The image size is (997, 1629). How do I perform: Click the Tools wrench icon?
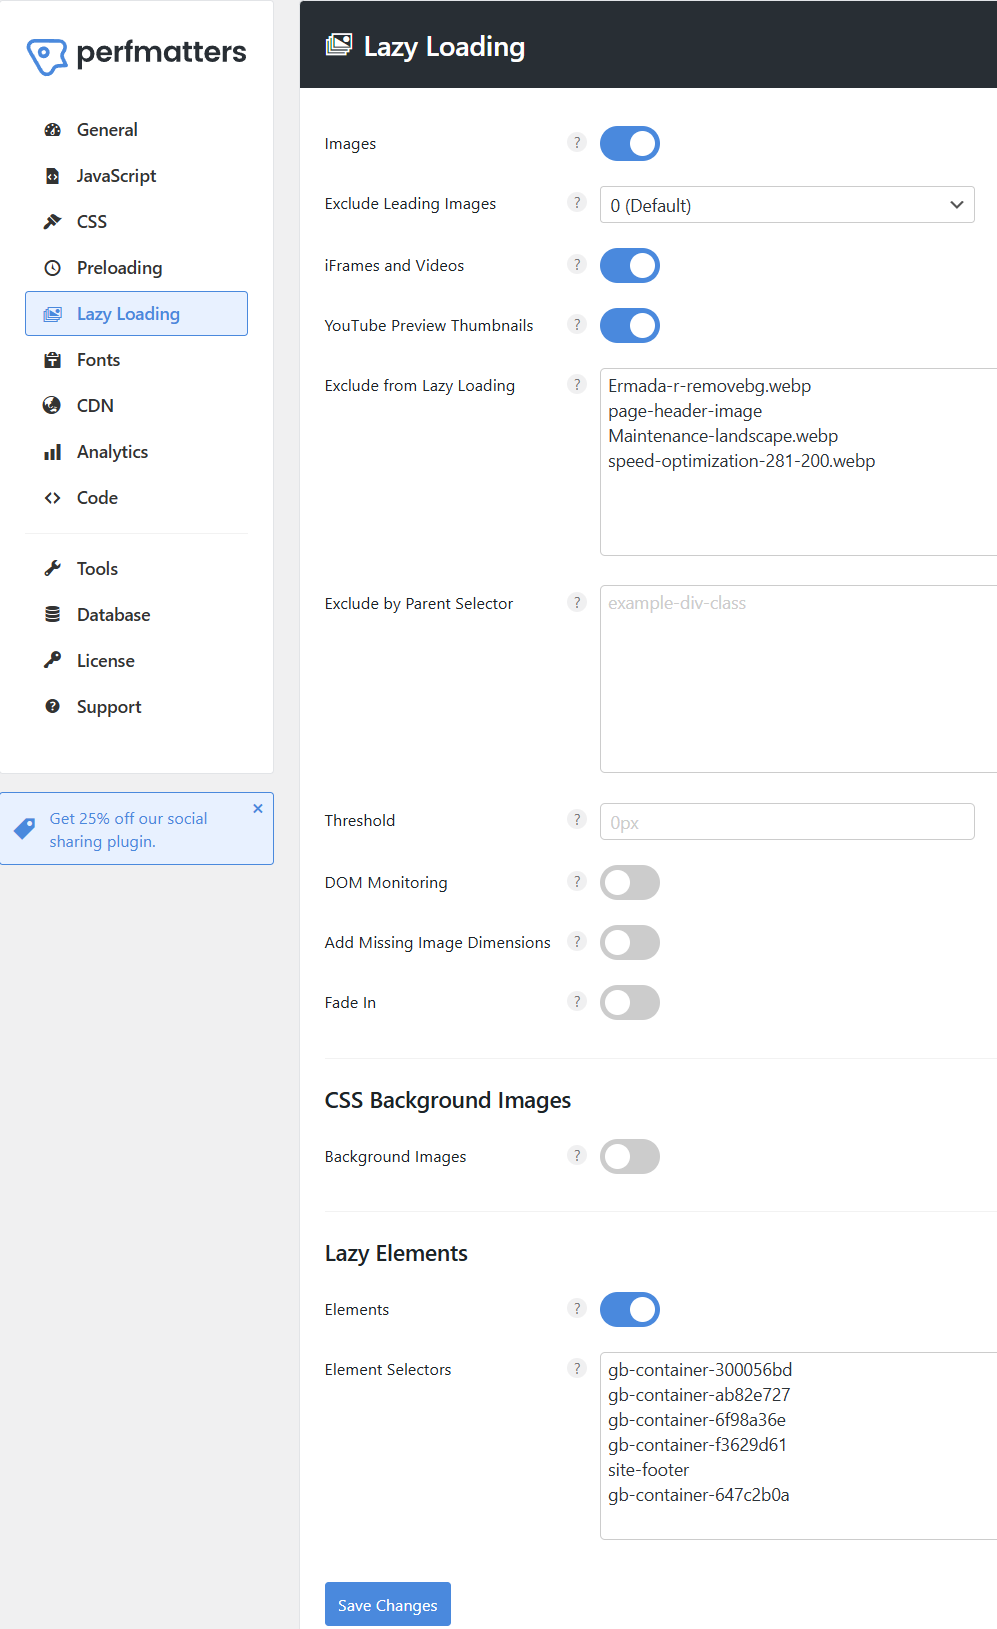[53, 569]
